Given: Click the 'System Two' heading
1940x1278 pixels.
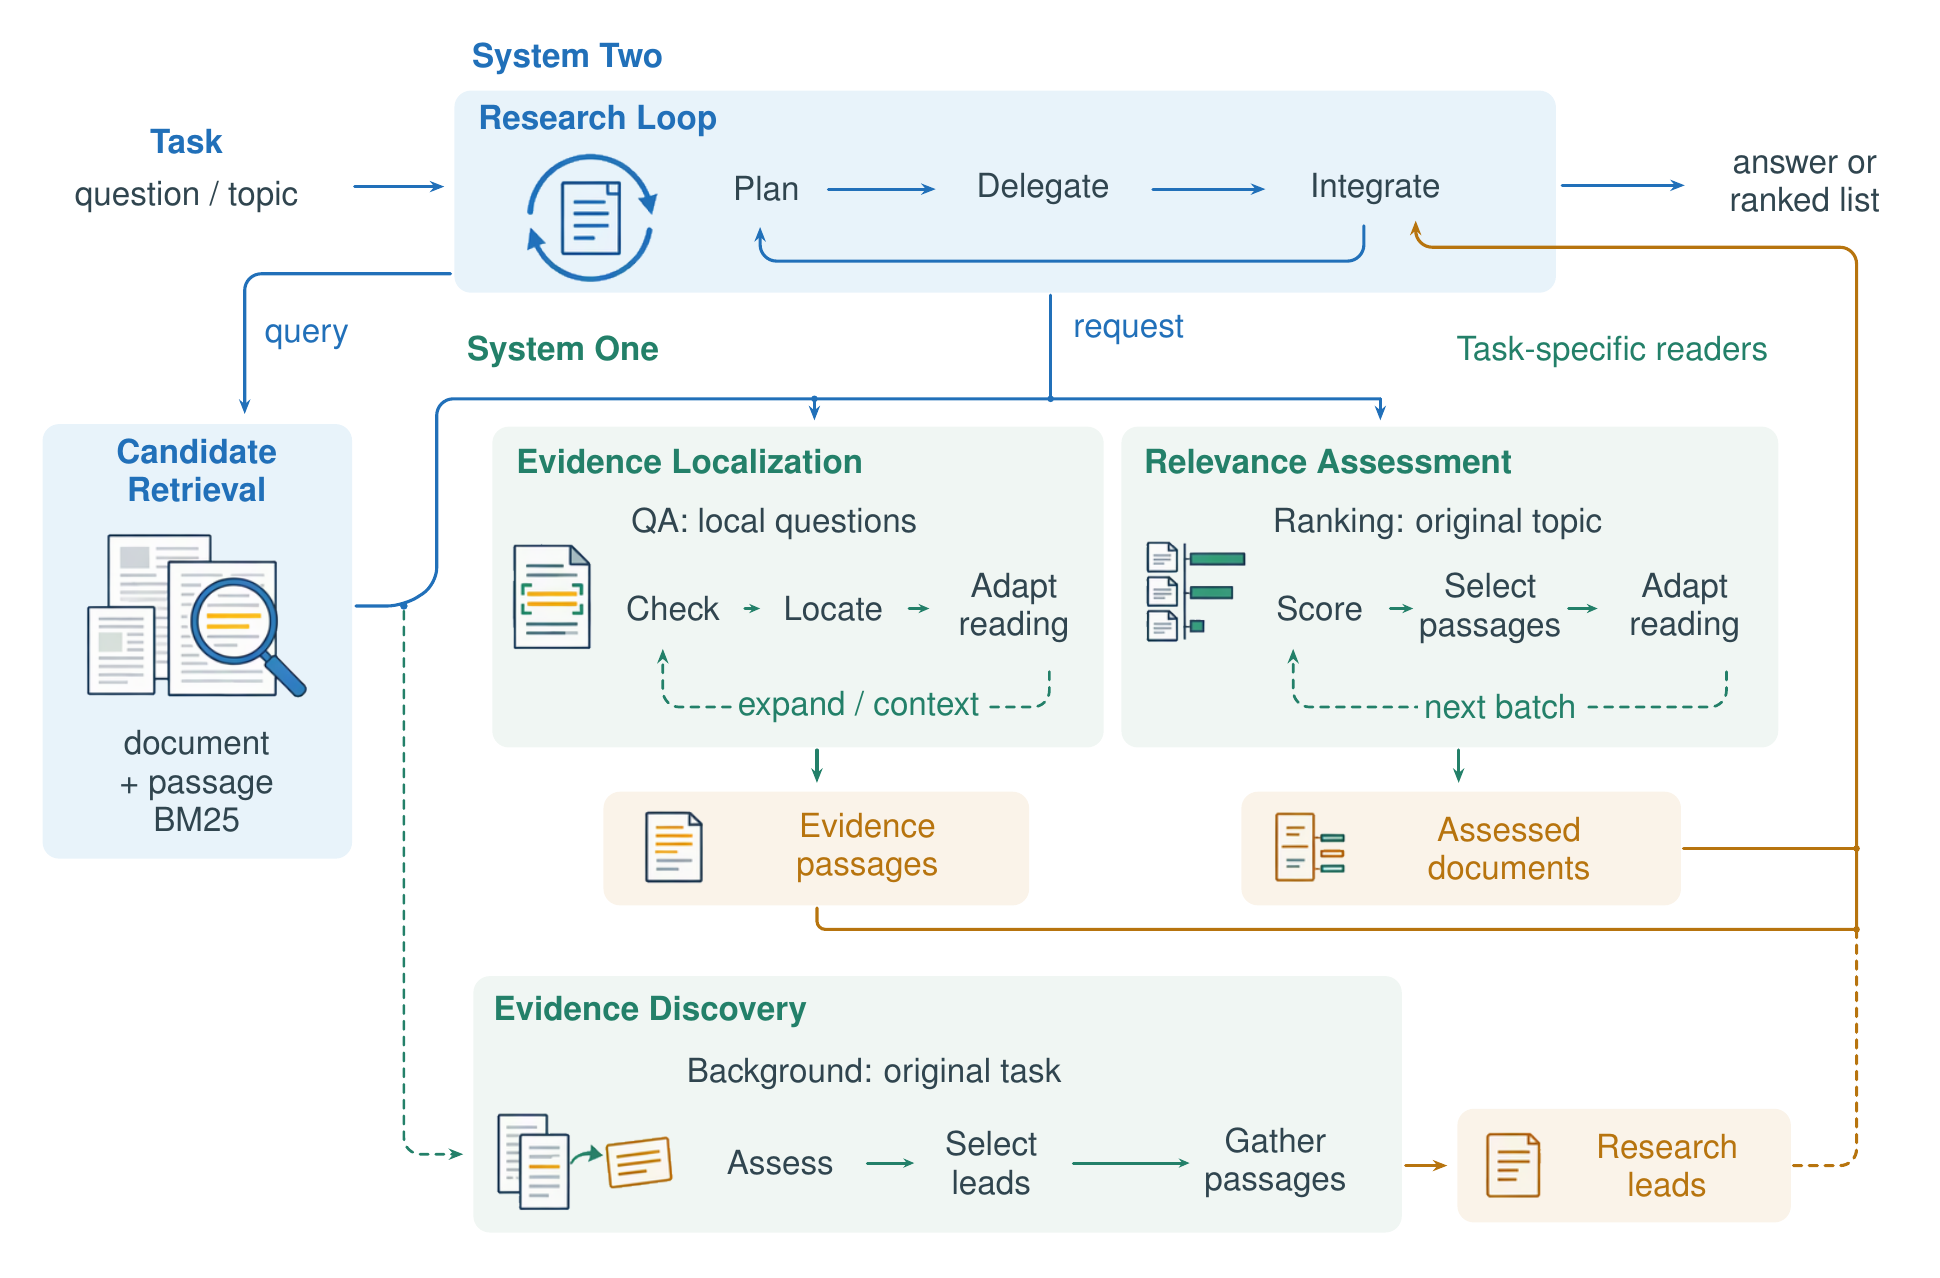Looking at the screenshot, I should [567, 56].
